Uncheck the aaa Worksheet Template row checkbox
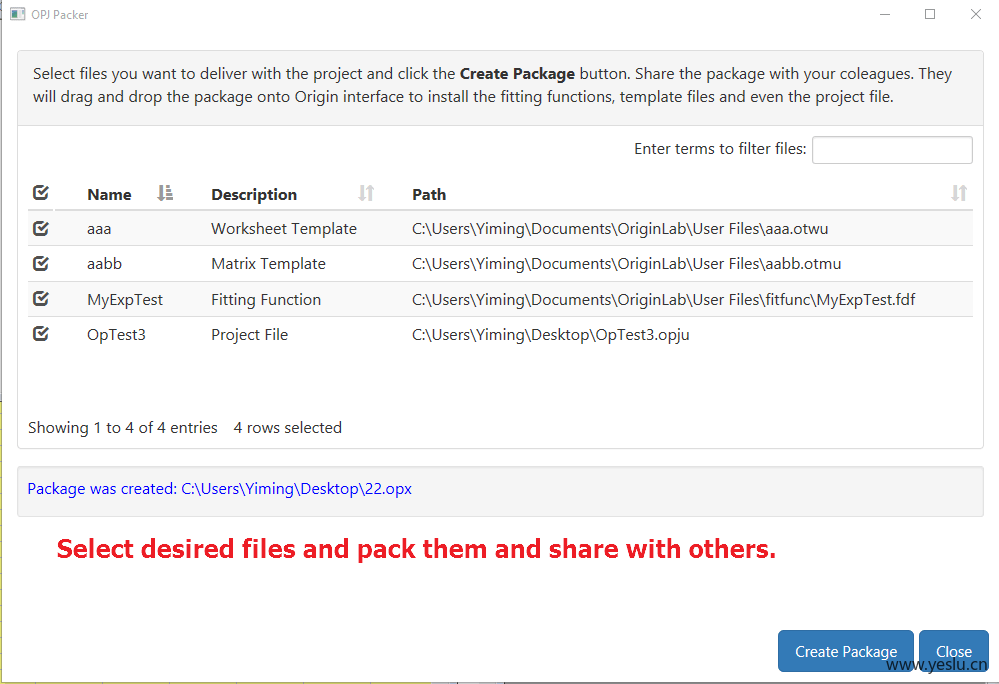 point(41,228)
